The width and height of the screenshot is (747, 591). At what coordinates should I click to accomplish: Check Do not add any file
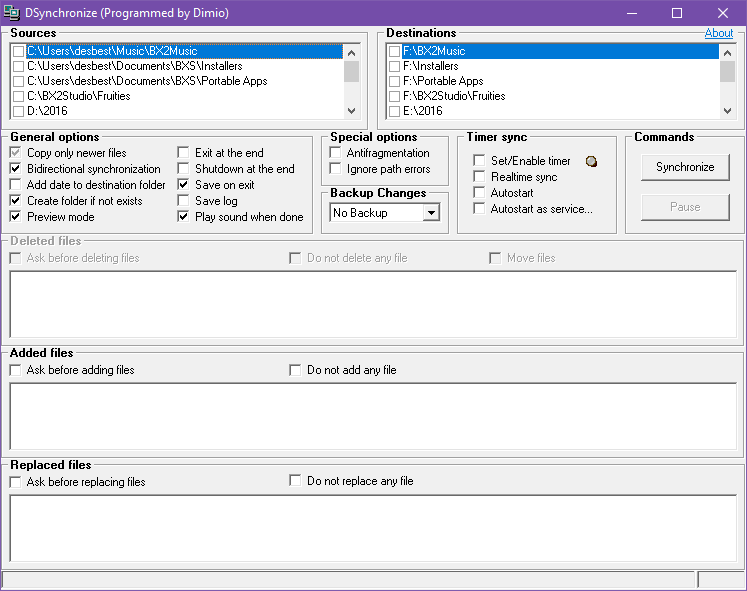coord(295,370)
